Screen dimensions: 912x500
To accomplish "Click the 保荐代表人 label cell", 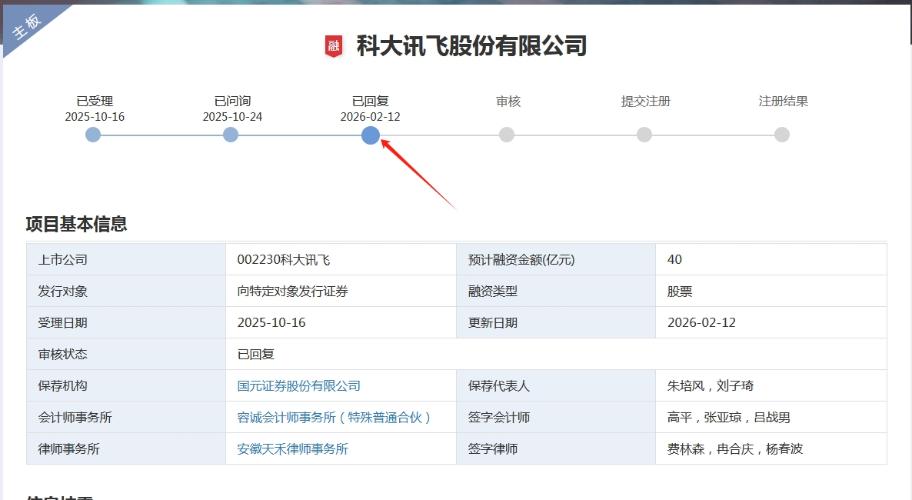I will pyautogui.click(x=556, y=386).
